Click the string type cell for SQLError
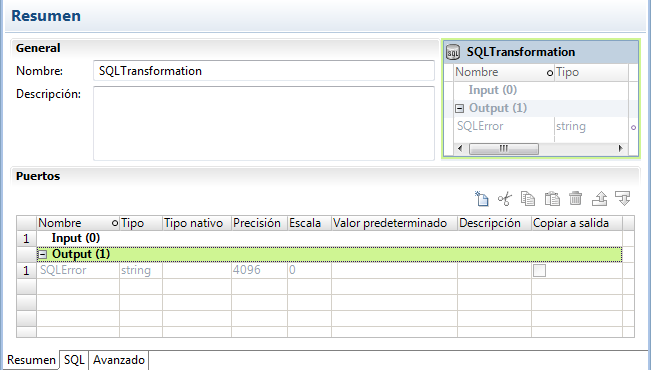Image resolution: width=651 pixels, height=370 pixels. (141, 270)
